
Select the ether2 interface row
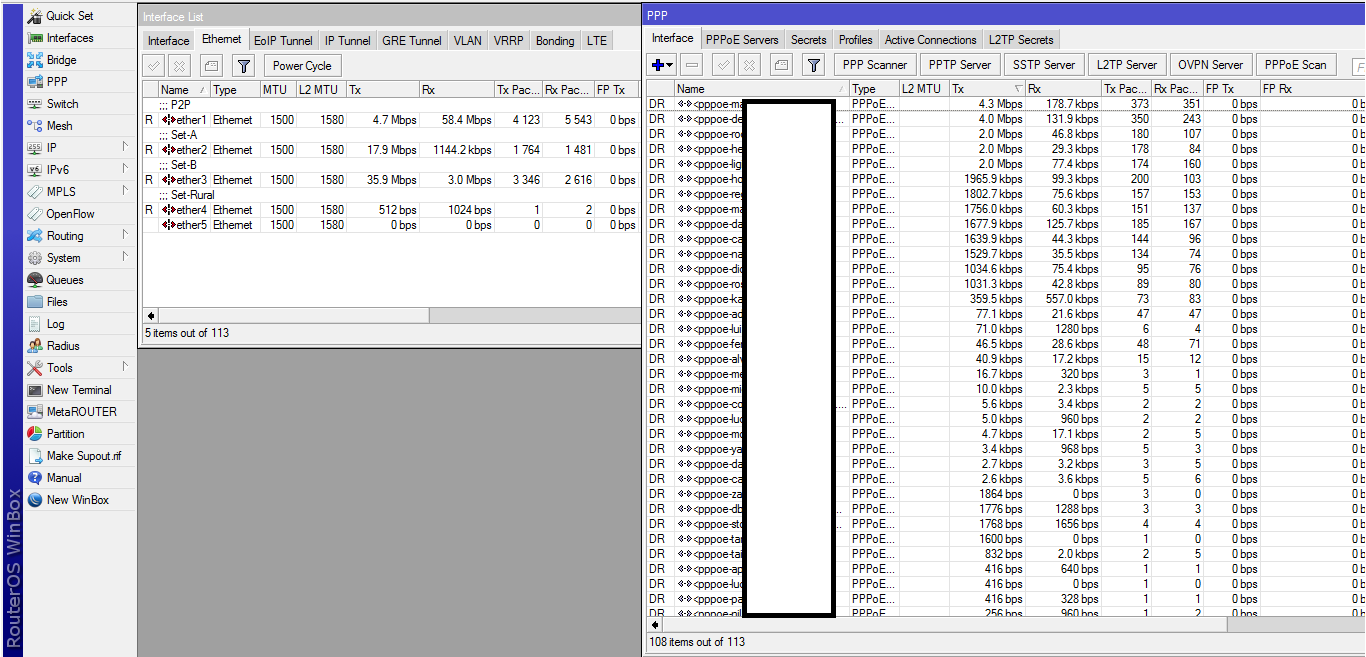(x=390, y=150)
